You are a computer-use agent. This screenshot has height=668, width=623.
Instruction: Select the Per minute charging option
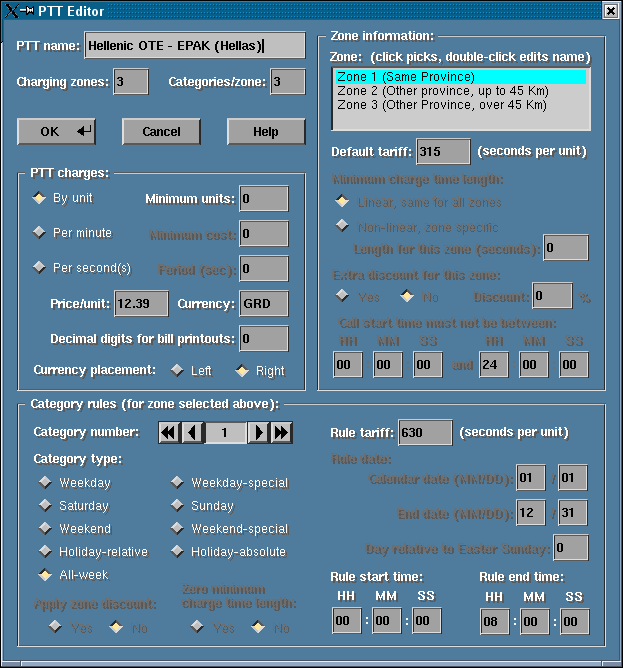click(40, 233)
